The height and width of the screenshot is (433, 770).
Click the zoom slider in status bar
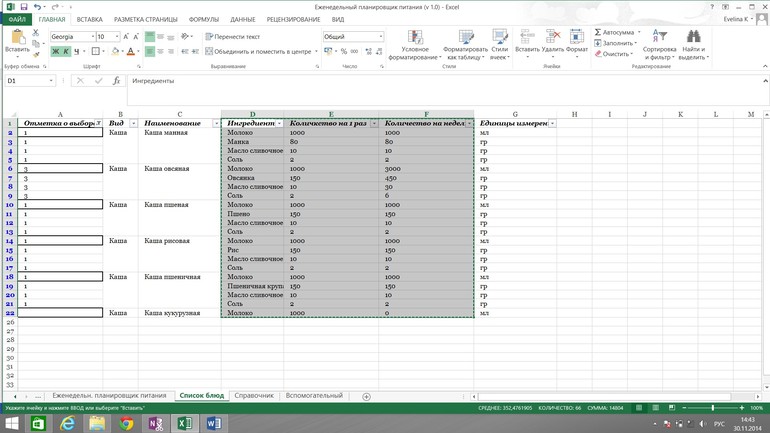tap(711, 408)
